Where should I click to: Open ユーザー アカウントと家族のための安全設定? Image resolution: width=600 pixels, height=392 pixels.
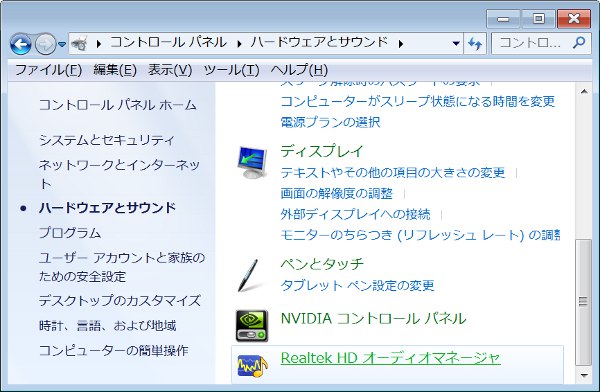tap(122, 267)
